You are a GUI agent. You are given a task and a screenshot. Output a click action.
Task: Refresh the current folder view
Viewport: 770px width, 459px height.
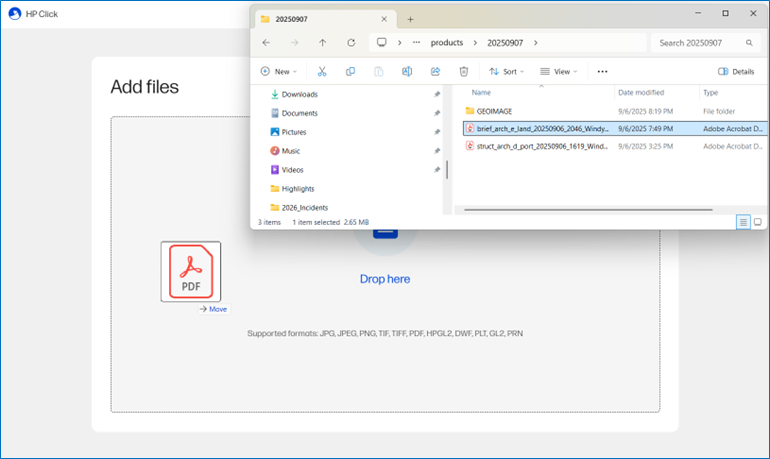coord(351,43)
